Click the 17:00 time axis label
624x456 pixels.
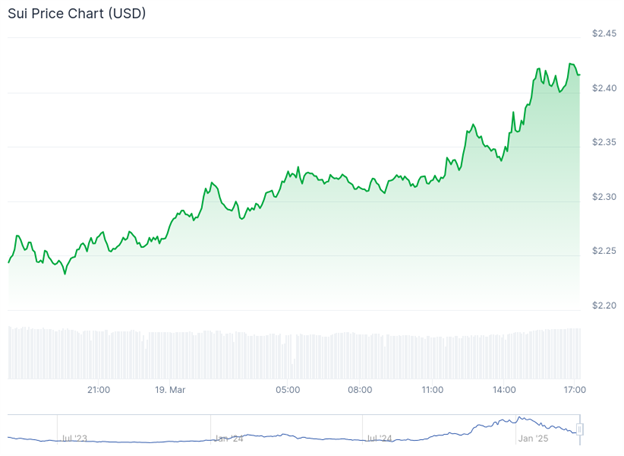(574, 389)
